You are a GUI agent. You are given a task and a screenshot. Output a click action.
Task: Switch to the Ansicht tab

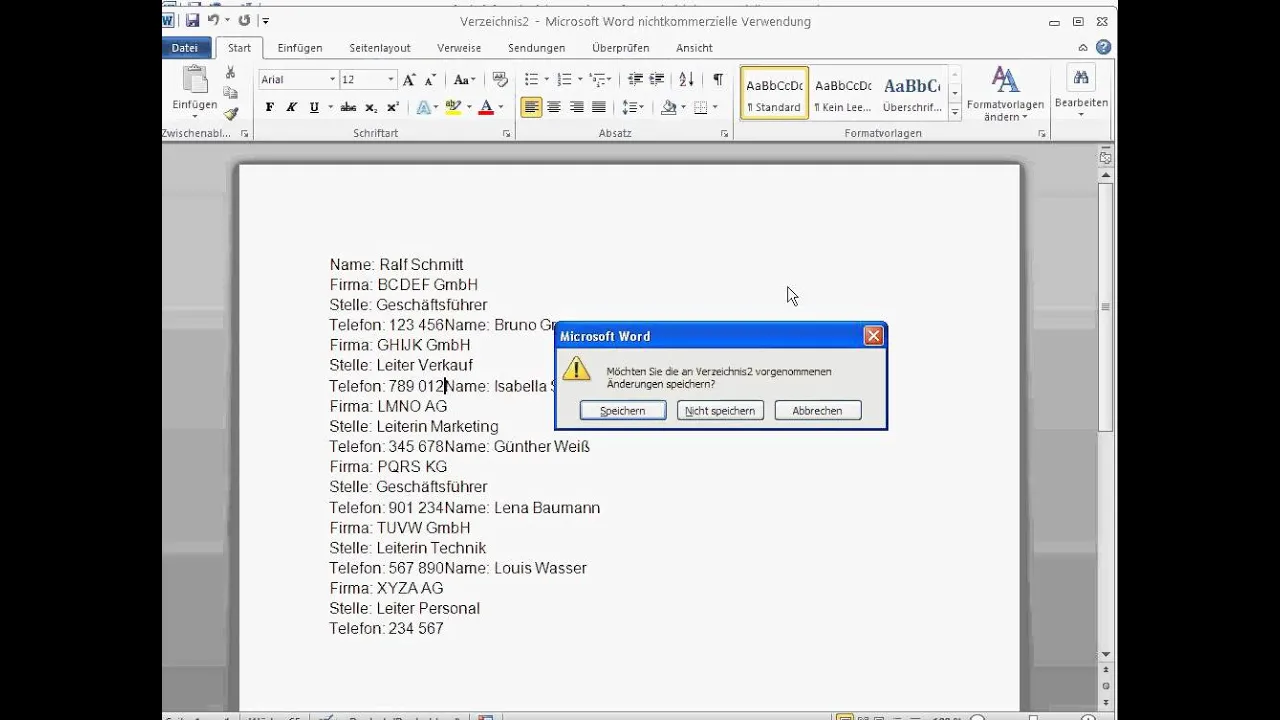click(694, 48)
